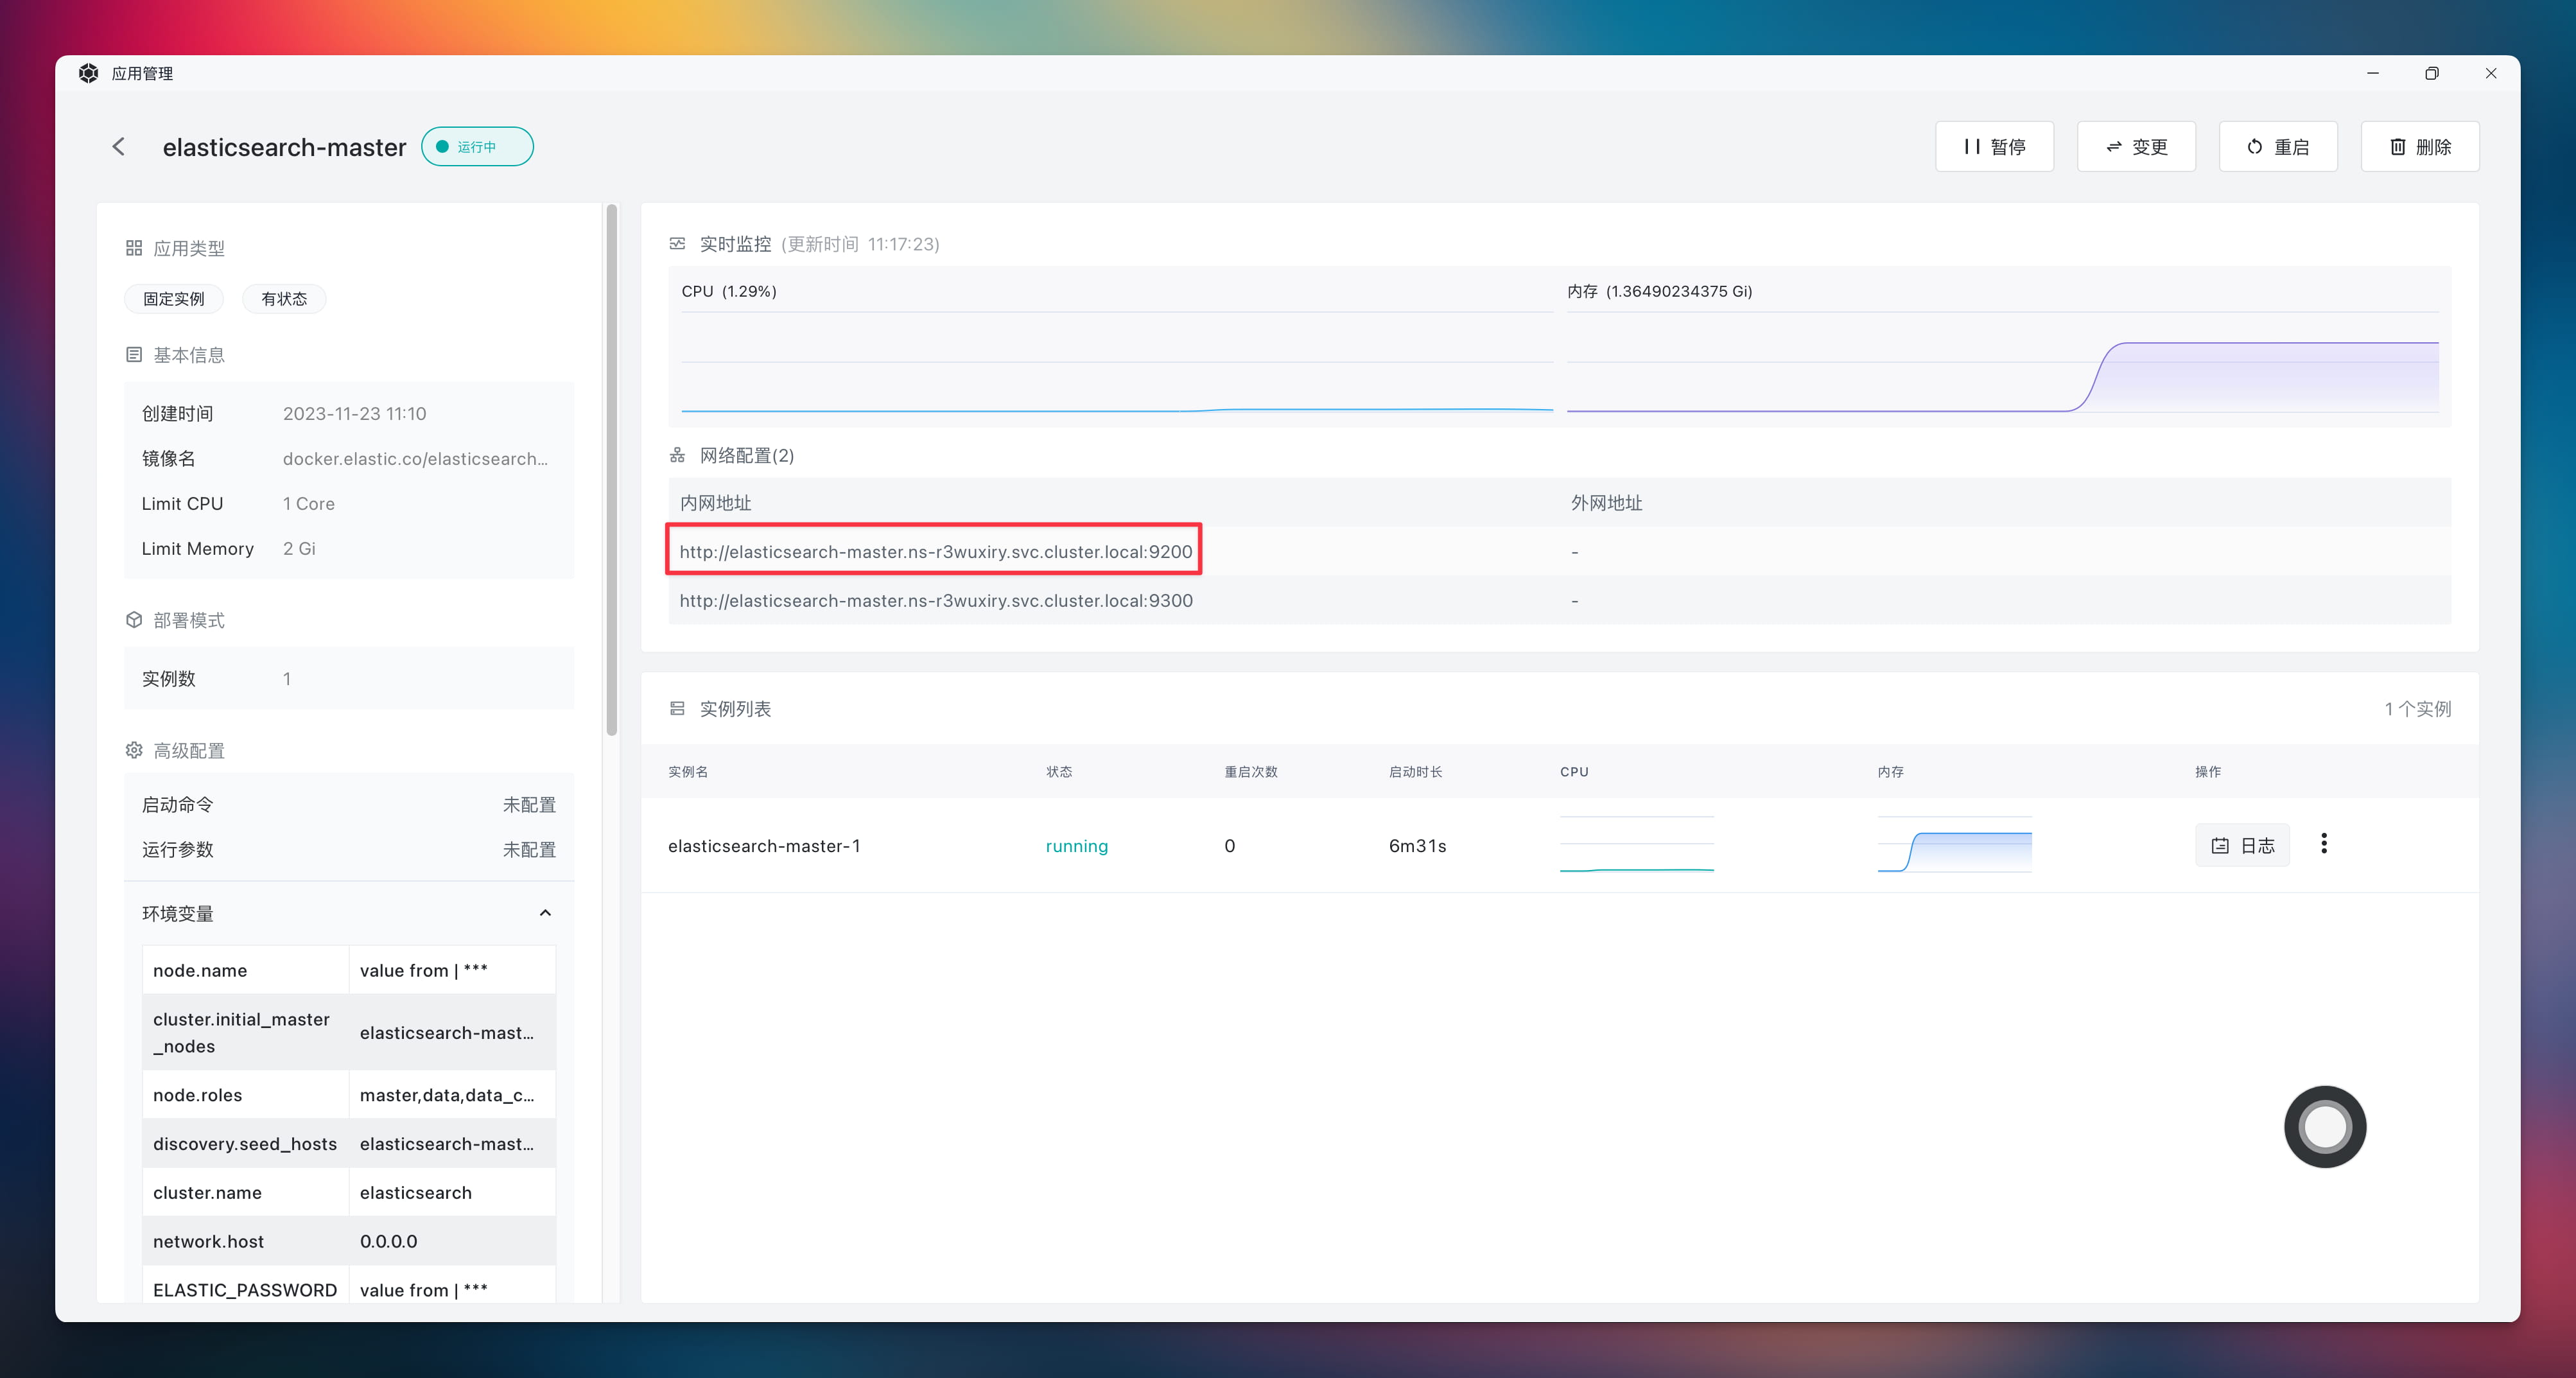
Task: Click the truncated 镜像名 image value
Action: coord(415,459)
